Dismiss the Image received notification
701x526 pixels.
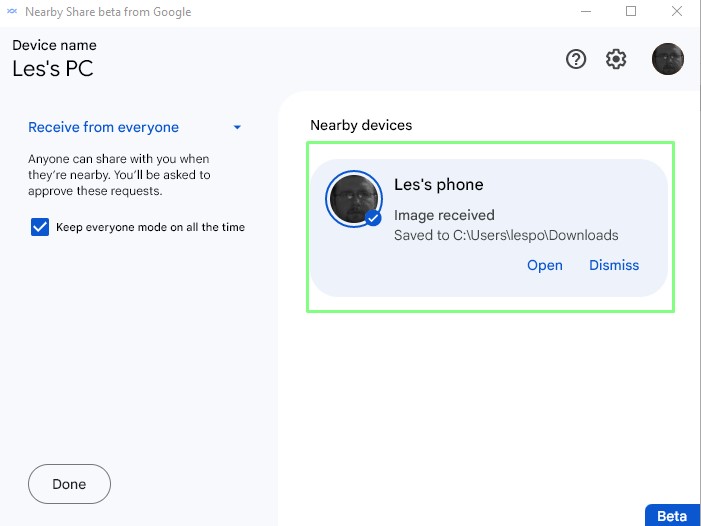[x=614, y=265]
